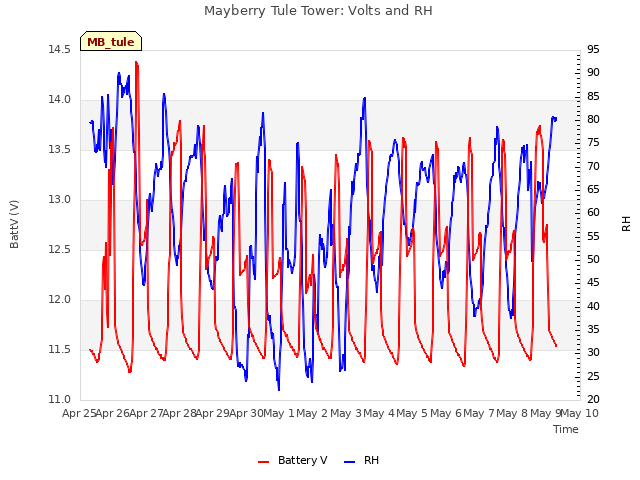Image resolution: width=640 pixels, height=480 pixels.
Task: Click the May 8 date label
Action: point(512,414)
